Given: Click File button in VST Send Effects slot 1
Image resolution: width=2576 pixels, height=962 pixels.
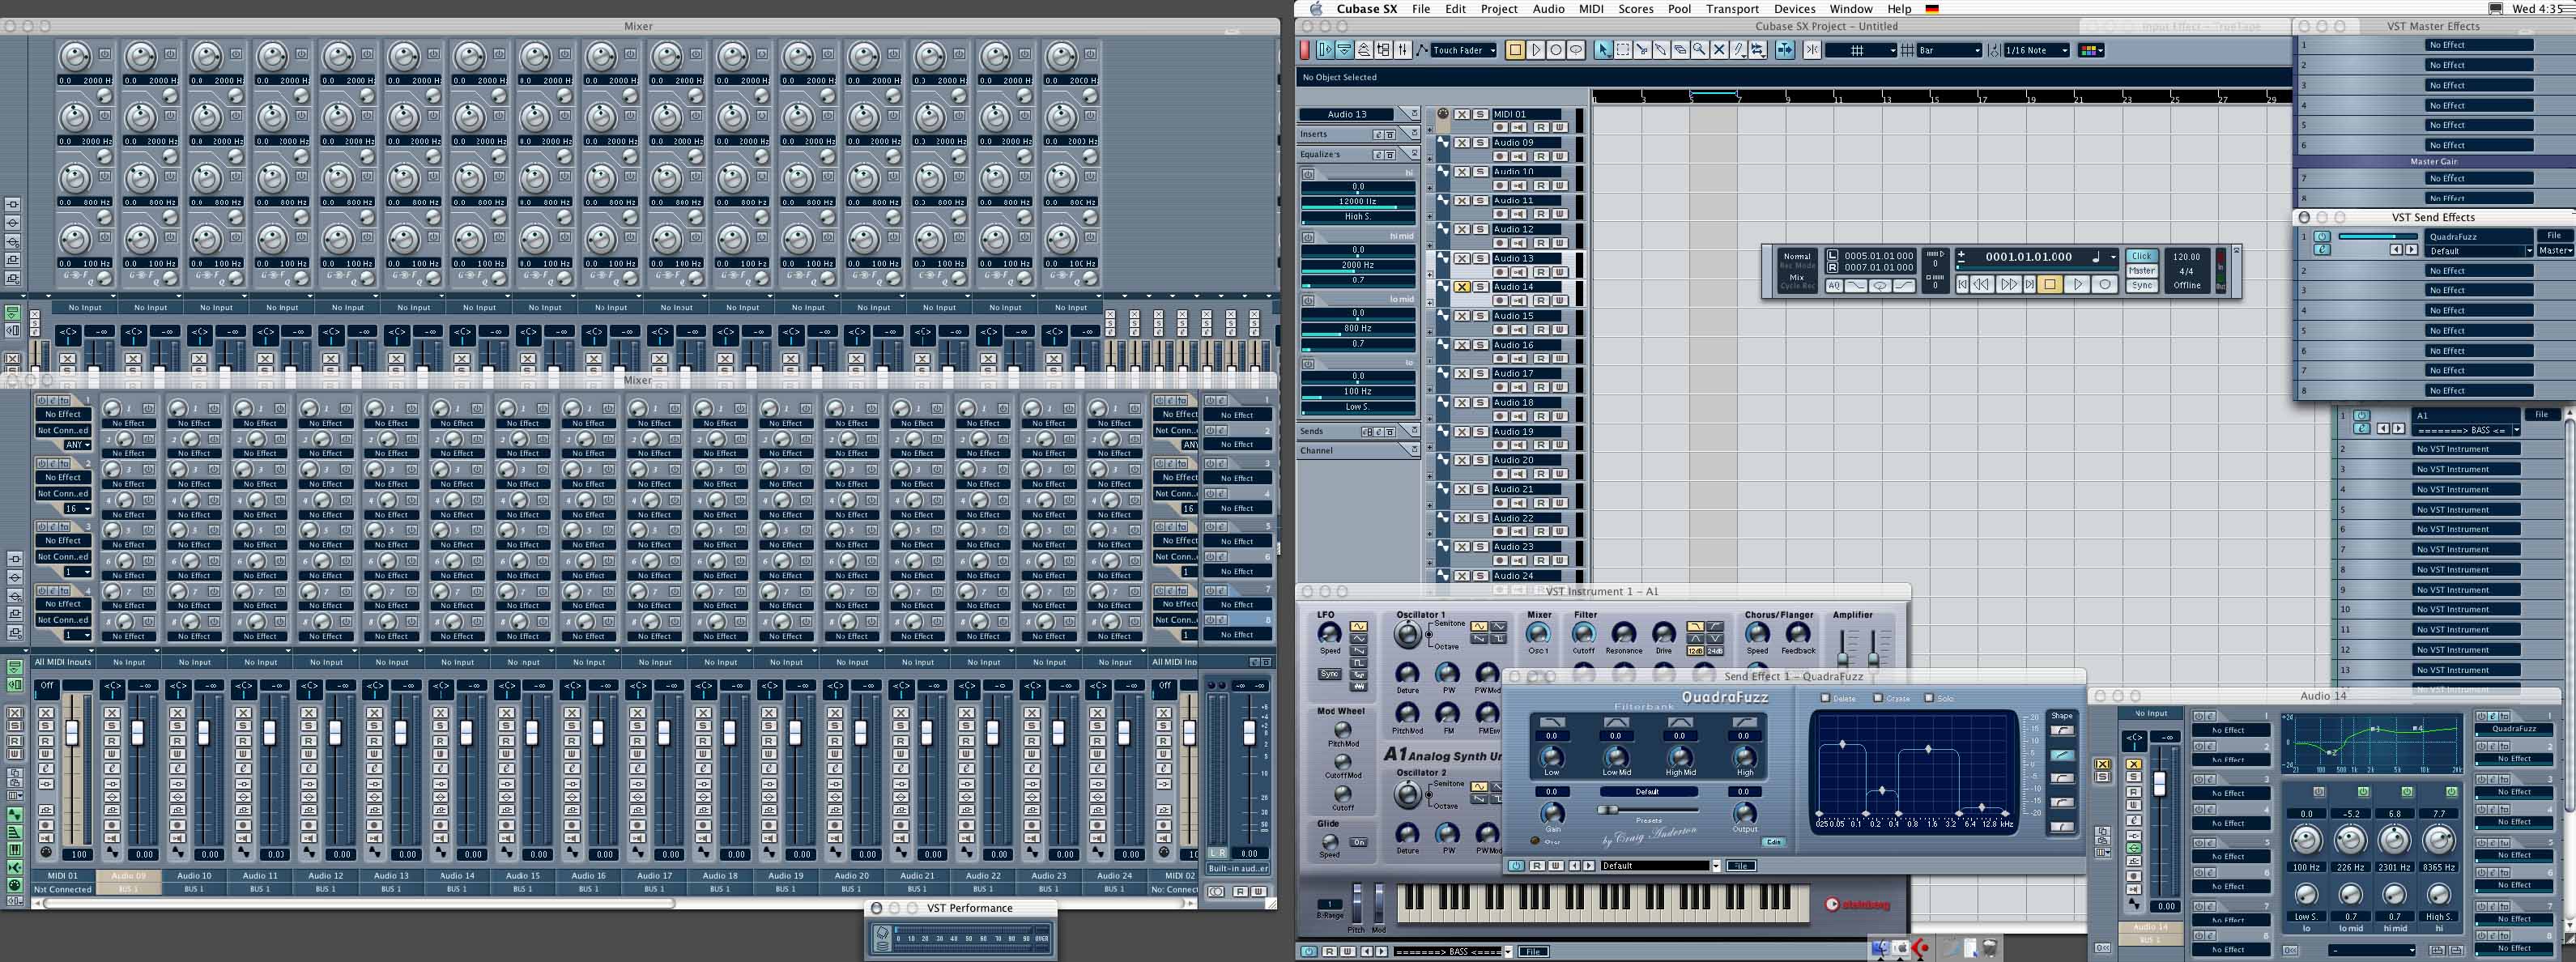Looking at the screenshot, I should click(2554, 236).
